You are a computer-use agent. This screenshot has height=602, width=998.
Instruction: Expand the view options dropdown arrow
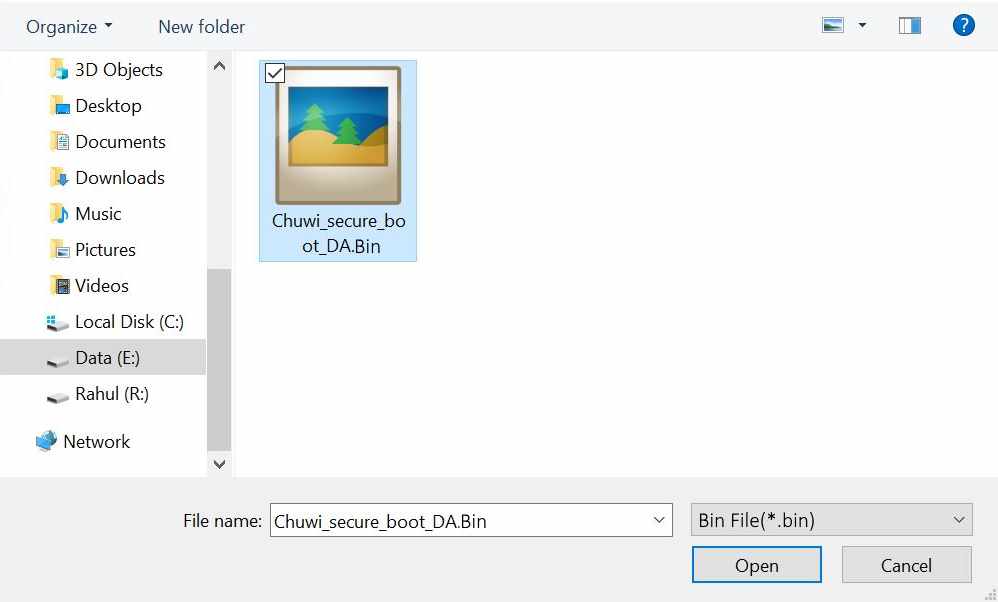pyautogui.click(x=862, y=25)
